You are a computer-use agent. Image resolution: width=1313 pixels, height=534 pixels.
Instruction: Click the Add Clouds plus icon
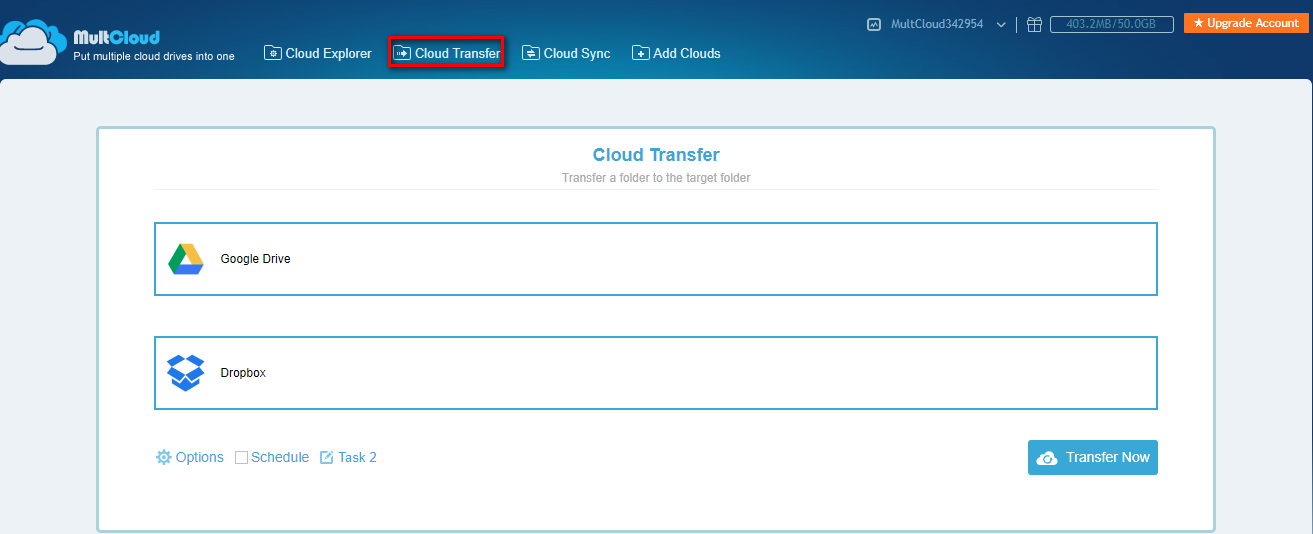pos(641,53)
